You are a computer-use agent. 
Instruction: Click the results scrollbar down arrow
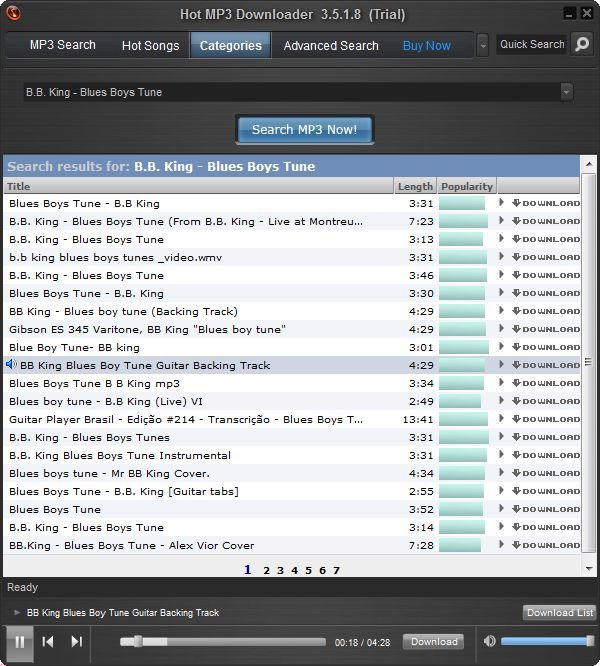coord(589,568)
